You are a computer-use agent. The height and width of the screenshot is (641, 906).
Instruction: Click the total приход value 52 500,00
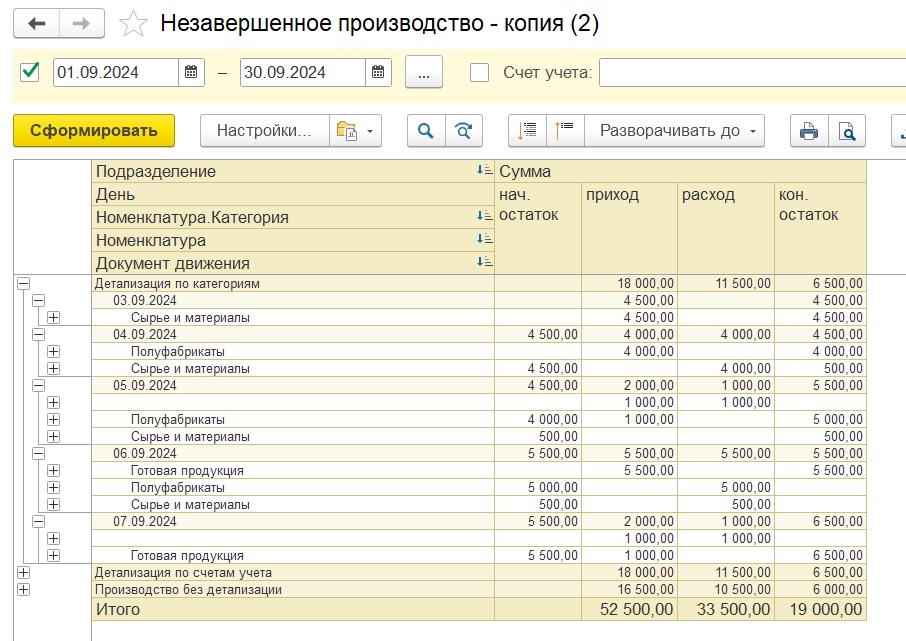(636, 609)
